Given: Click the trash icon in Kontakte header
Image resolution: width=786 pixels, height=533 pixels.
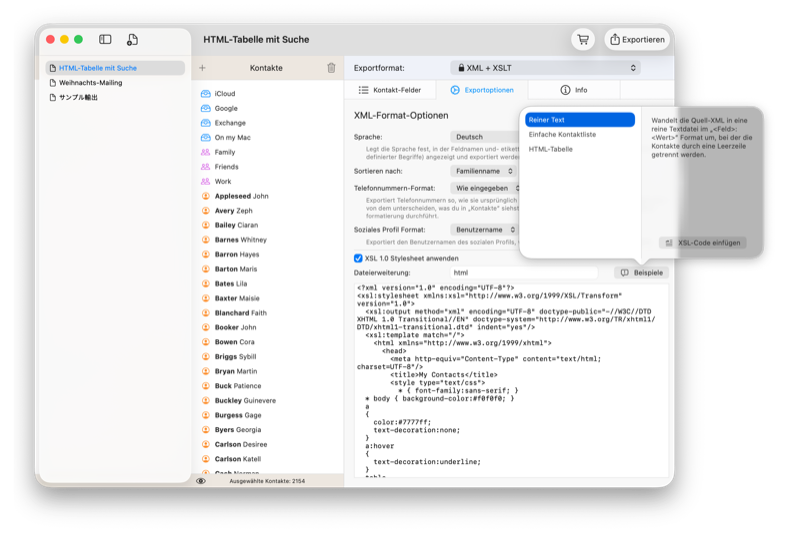Looking at the screenshot, I should pos(331,68).
